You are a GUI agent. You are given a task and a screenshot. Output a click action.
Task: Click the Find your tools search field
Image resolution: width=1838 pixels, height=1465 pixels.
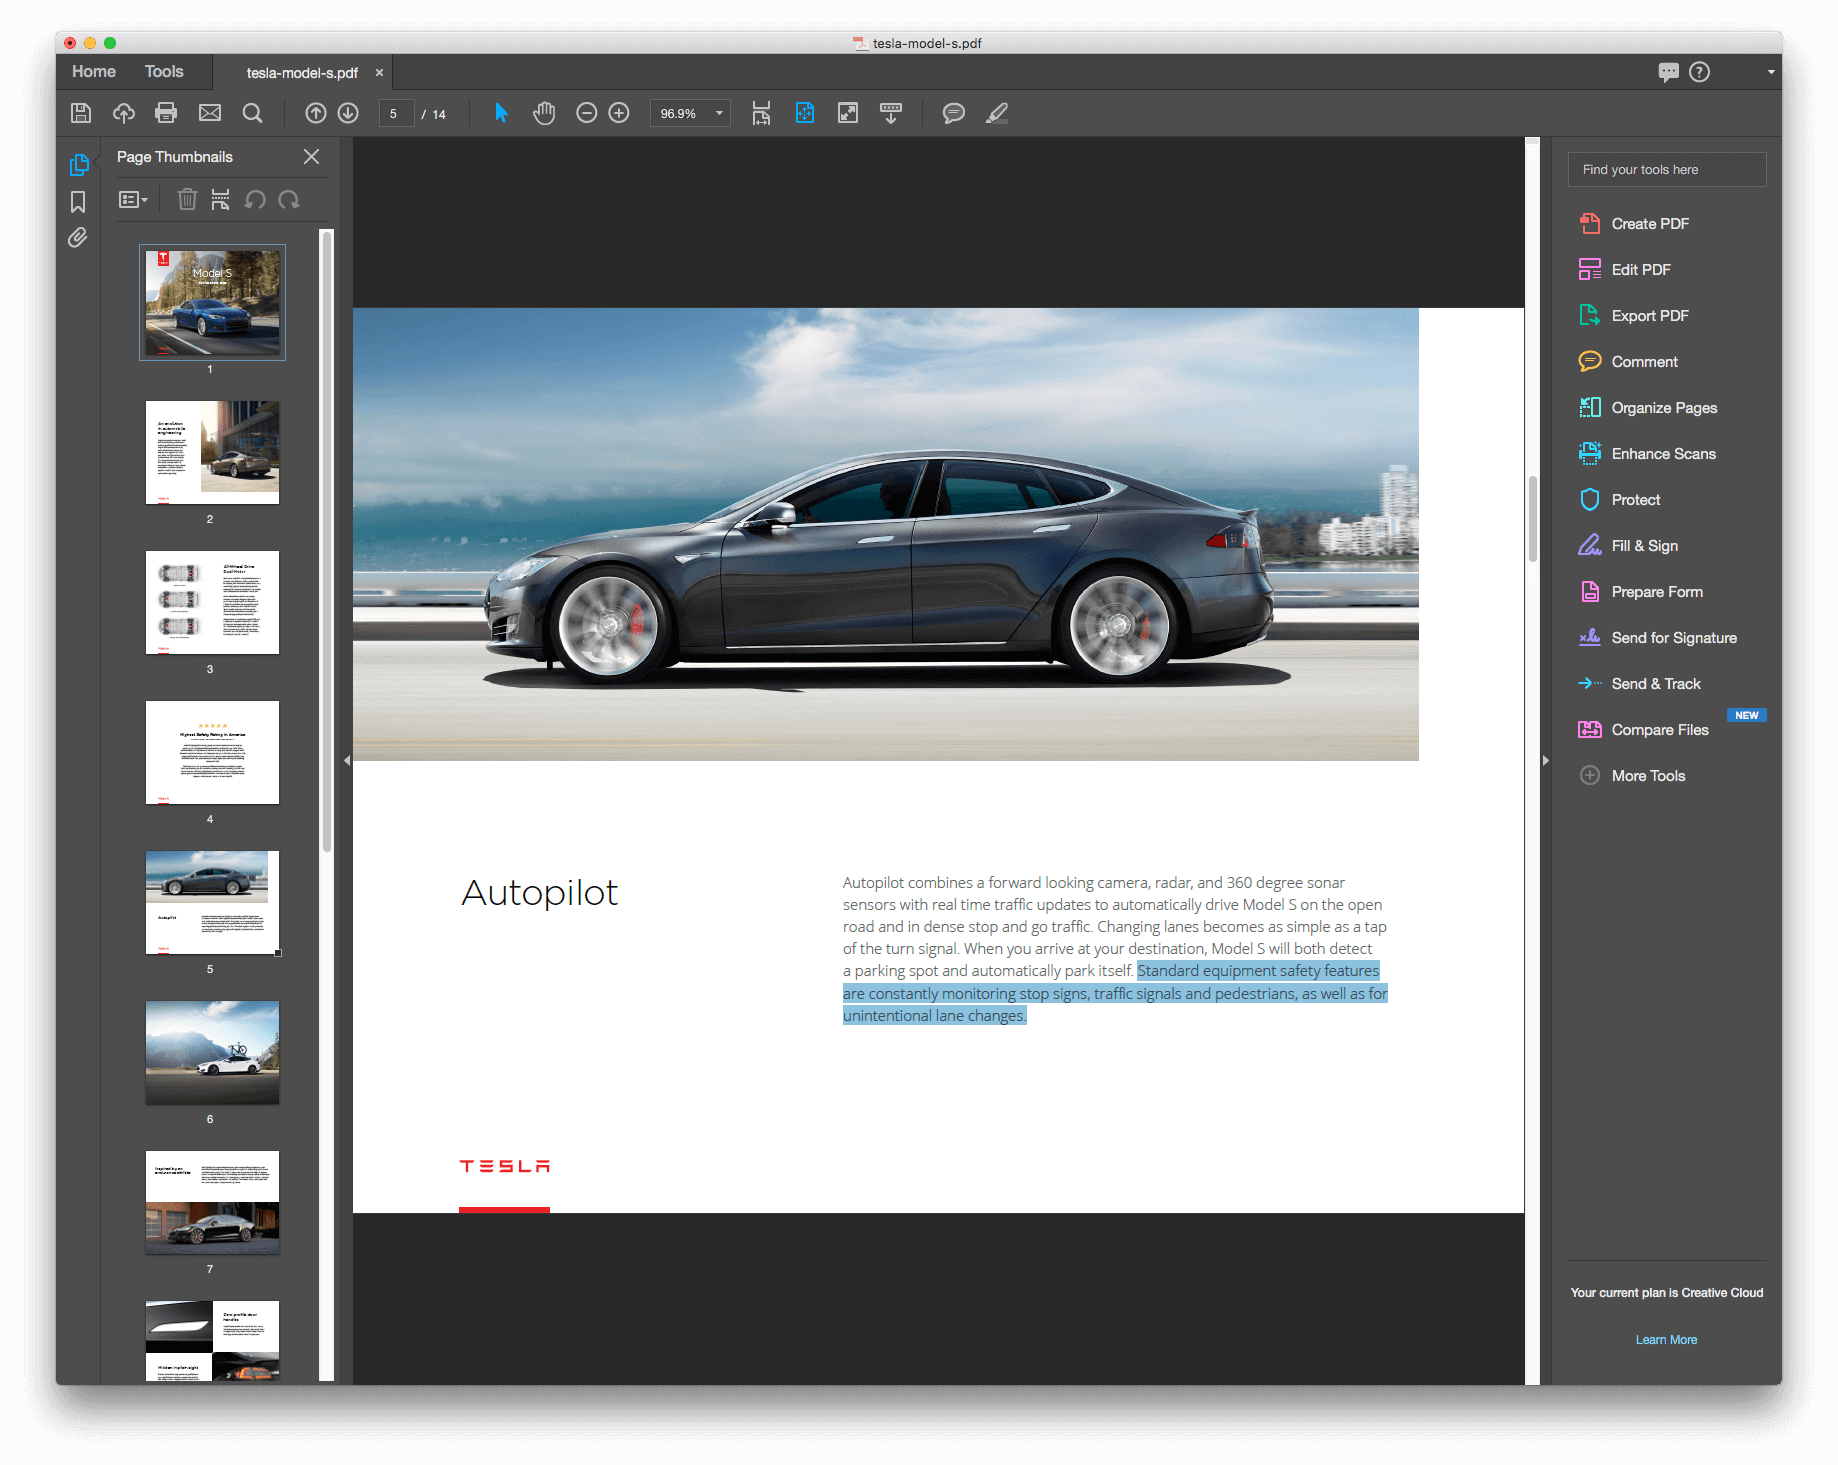1667,170
